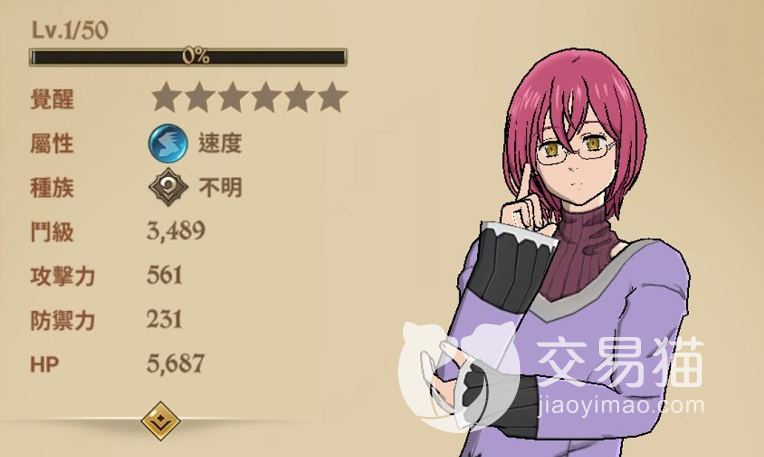
Task: Open the jiaoyimao.com watermark link
Action: pos(621,405)
